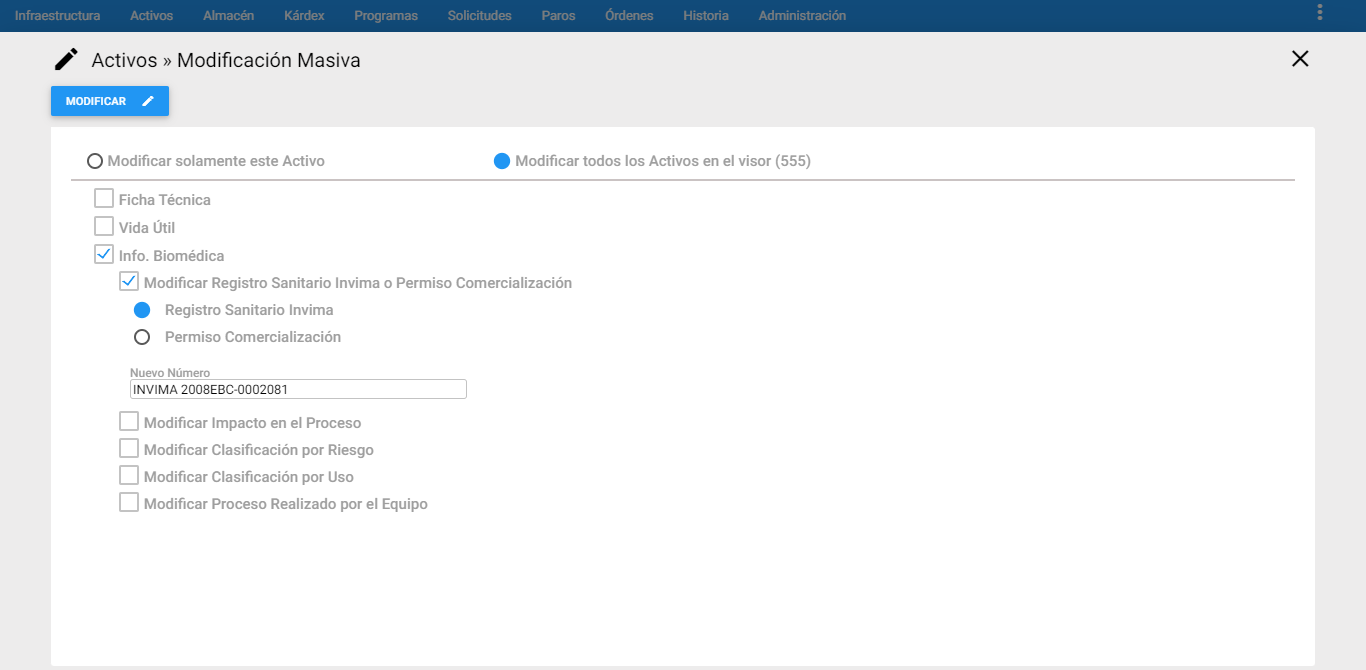The width and height of the screenshot is (1366, 670).
Task: Select Modificar todos los Activos en el visor
Action: (x=502, y=161)
